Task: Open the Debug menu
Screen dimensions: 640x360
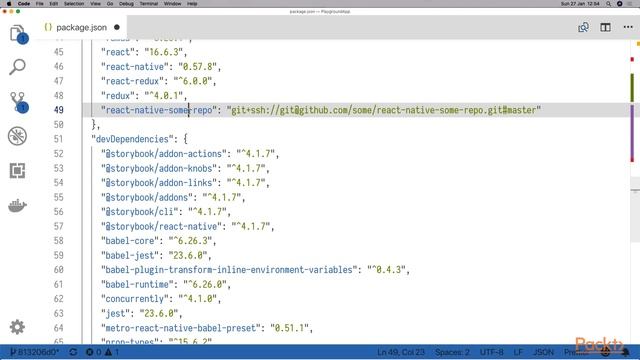Action: coord(126,4)
